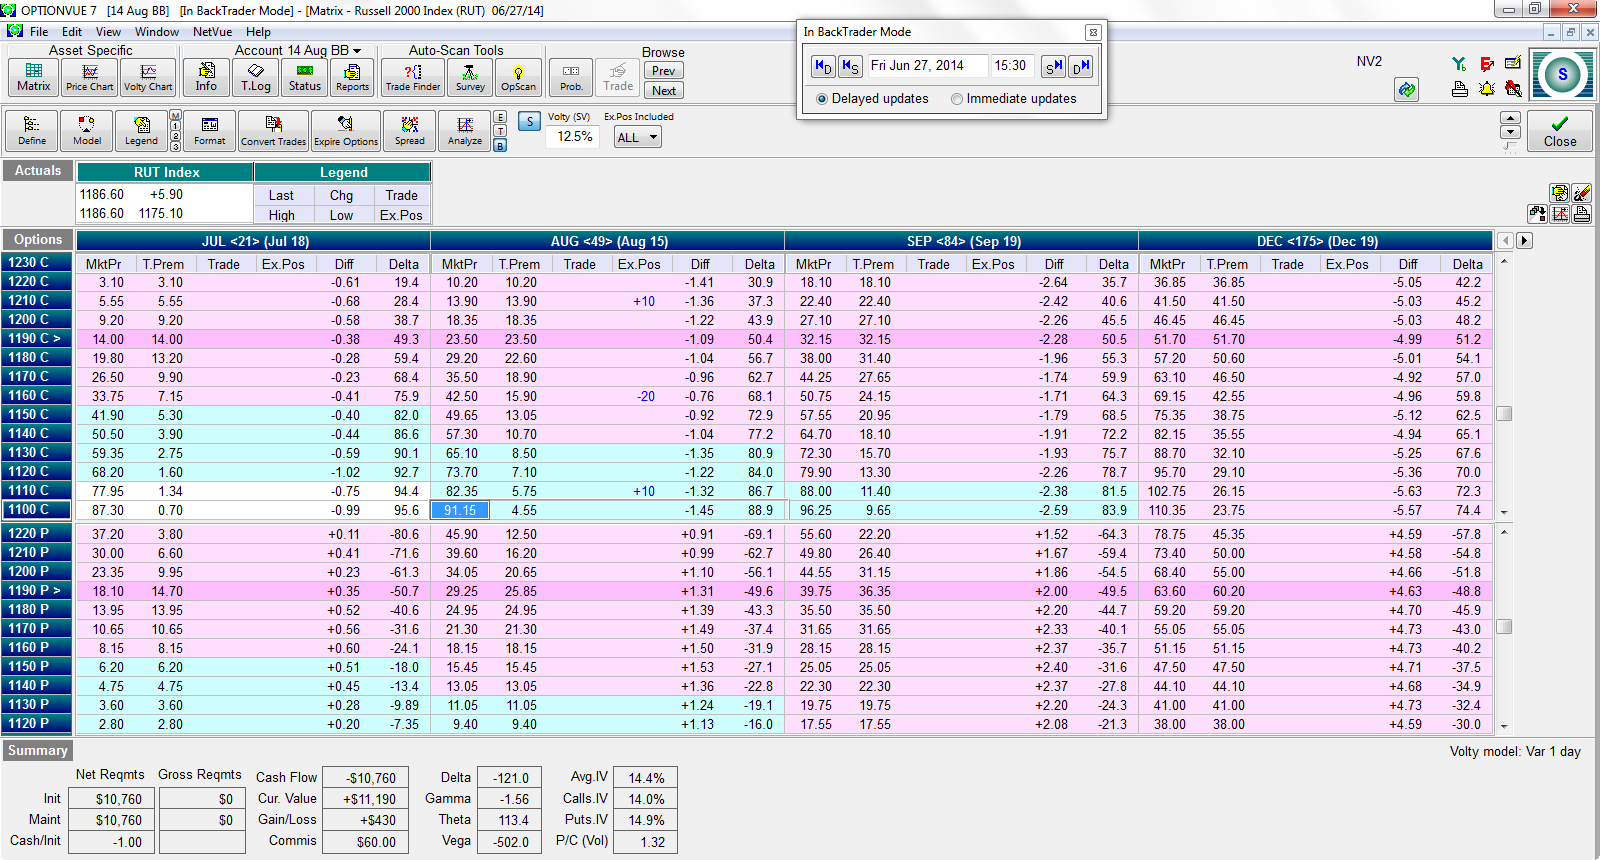Open the View menu
Screen dimensions: 1600x860
tap(108, 31)
